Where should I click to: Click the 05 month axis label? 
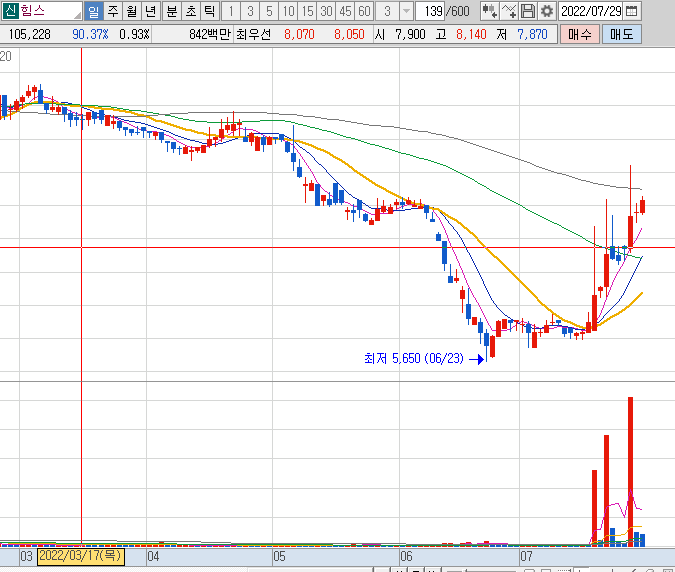coord(279,556)
